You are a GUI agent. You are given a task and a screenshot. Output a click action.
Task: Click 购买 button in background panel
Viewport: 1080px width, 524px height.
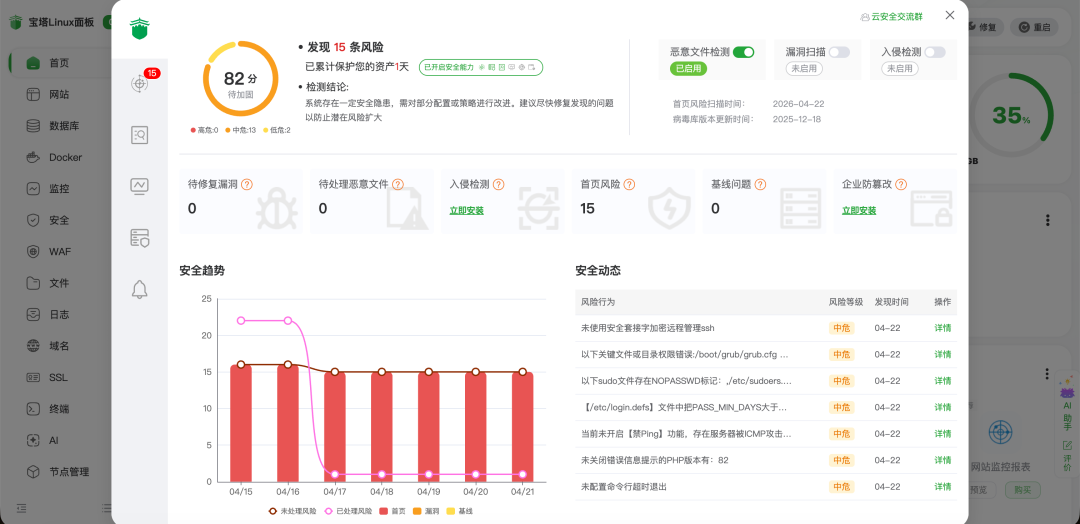click(x=1022, y=490)
